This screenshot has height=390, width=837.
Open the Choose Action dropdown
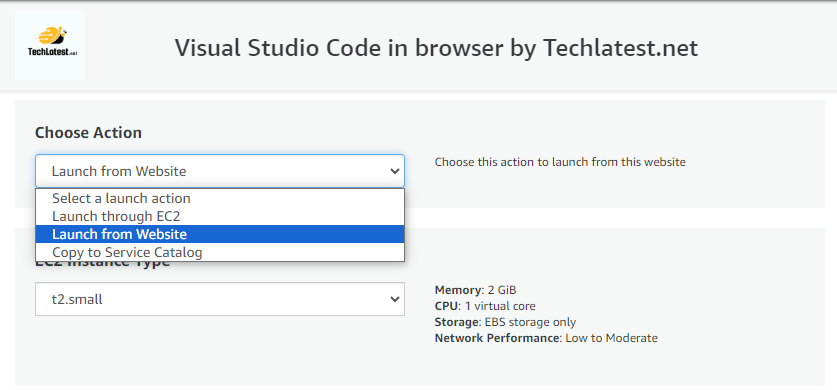pos(220,171)
